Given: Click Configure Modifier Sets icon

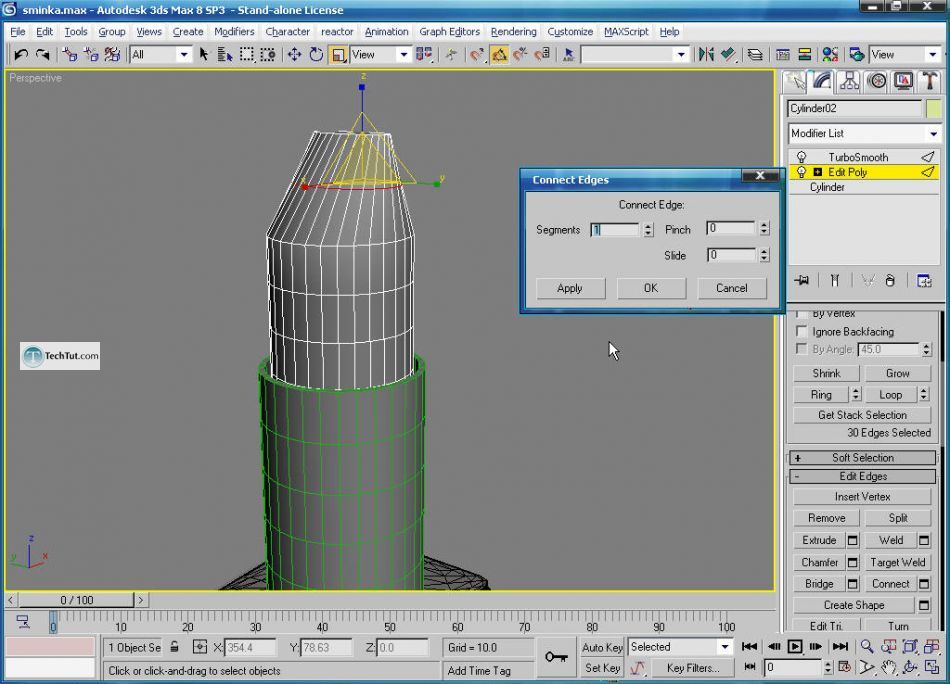Looking at the screenshot, I should pyautogui.click(x=924, y=281).
